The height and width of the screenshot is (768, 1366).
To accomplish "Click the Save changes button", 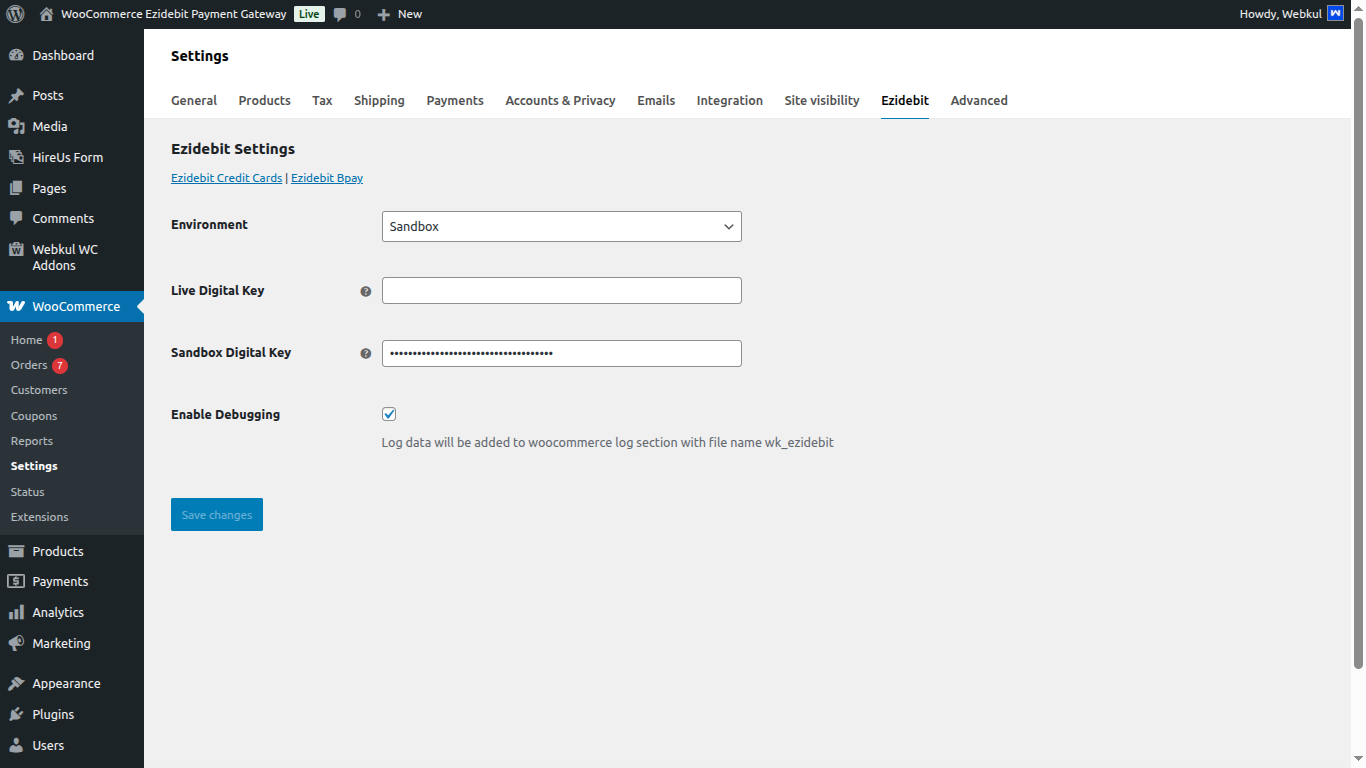I will point(216,514).
